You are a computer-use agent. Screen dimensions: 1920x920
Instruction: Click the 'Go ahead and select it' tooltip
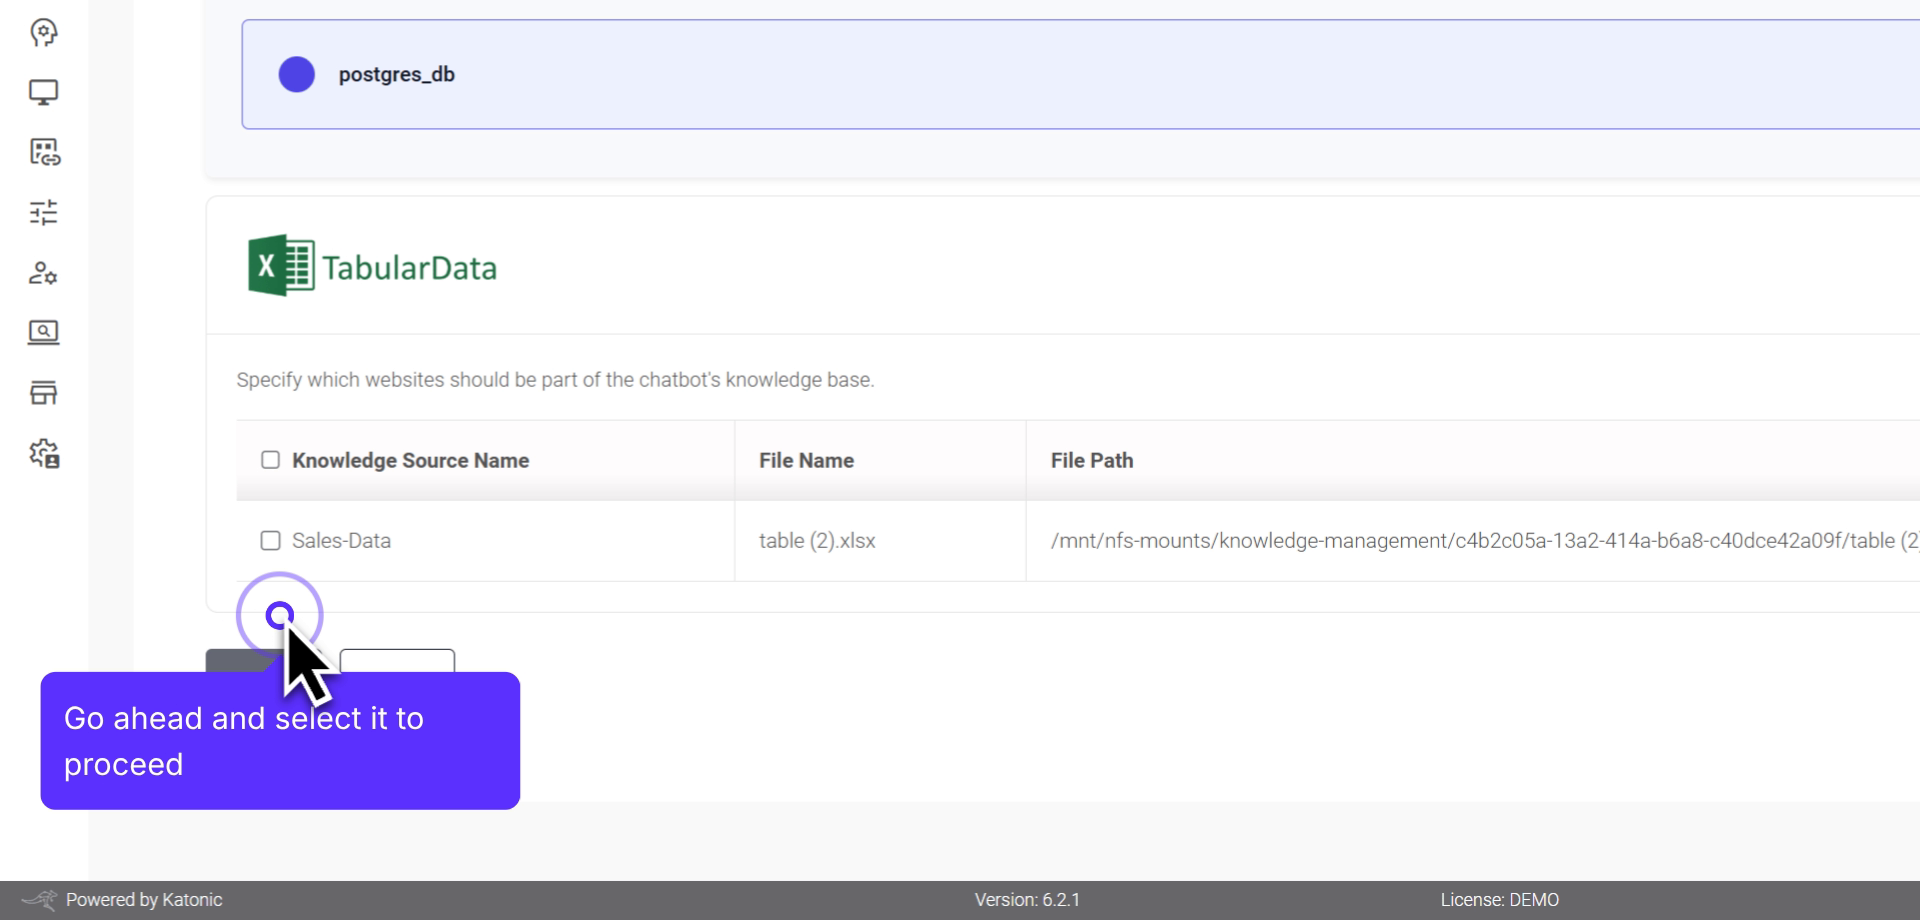280,740
